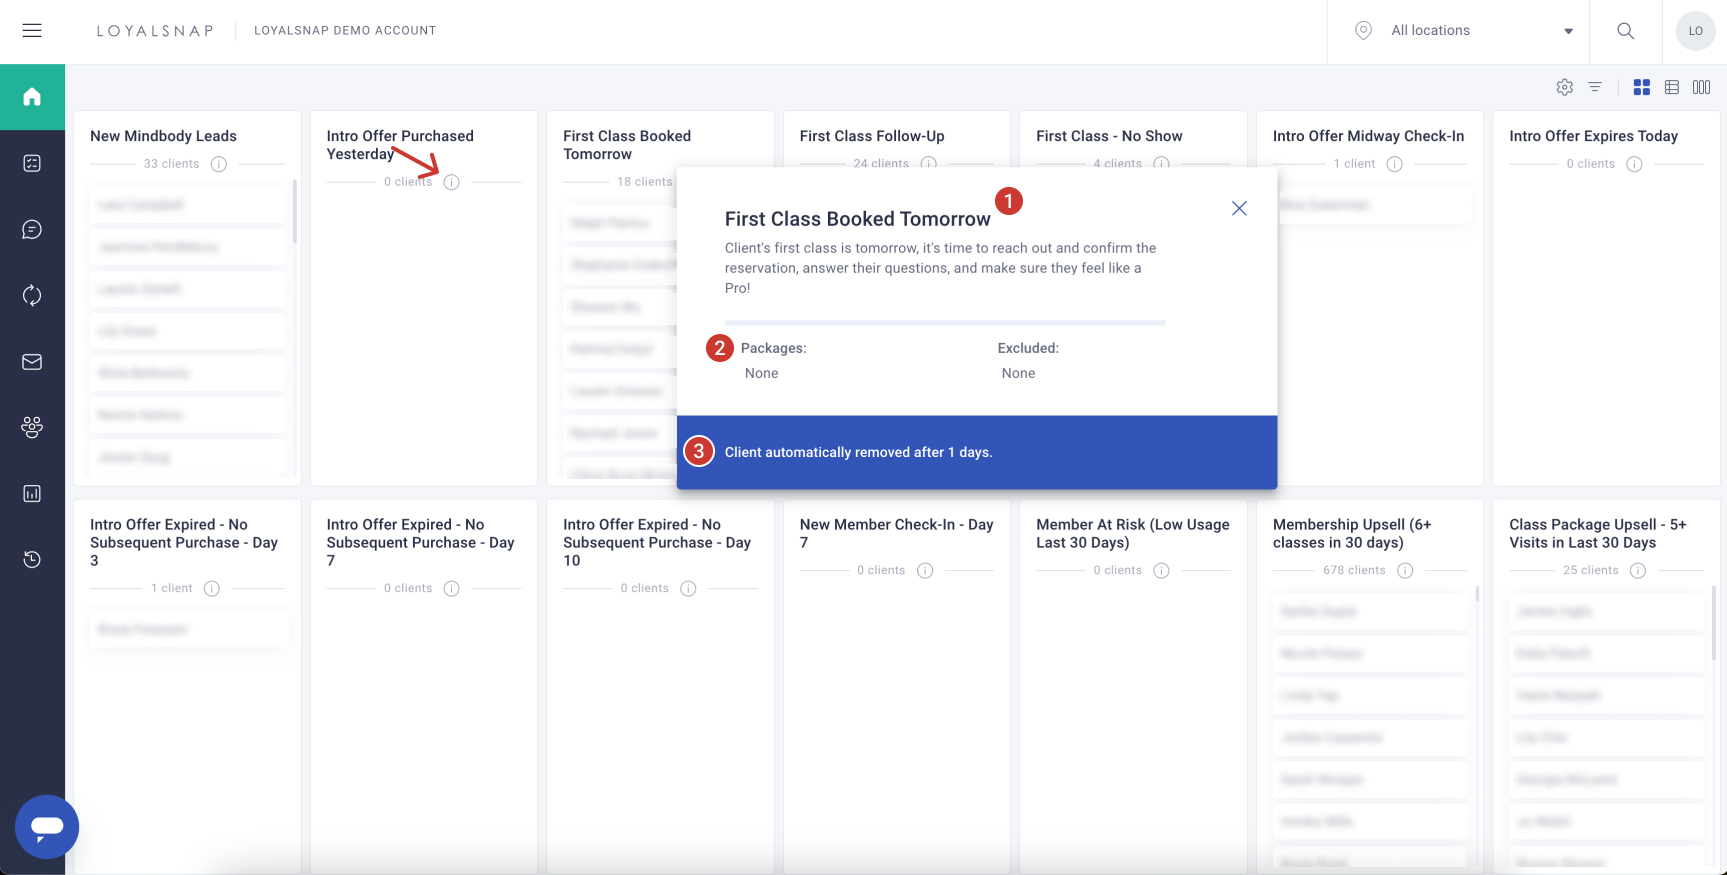This screenshot has height=875, width=1727.
Task: Show info for Intro Offer Purchased Yesterday
Action: coord(452,182)
